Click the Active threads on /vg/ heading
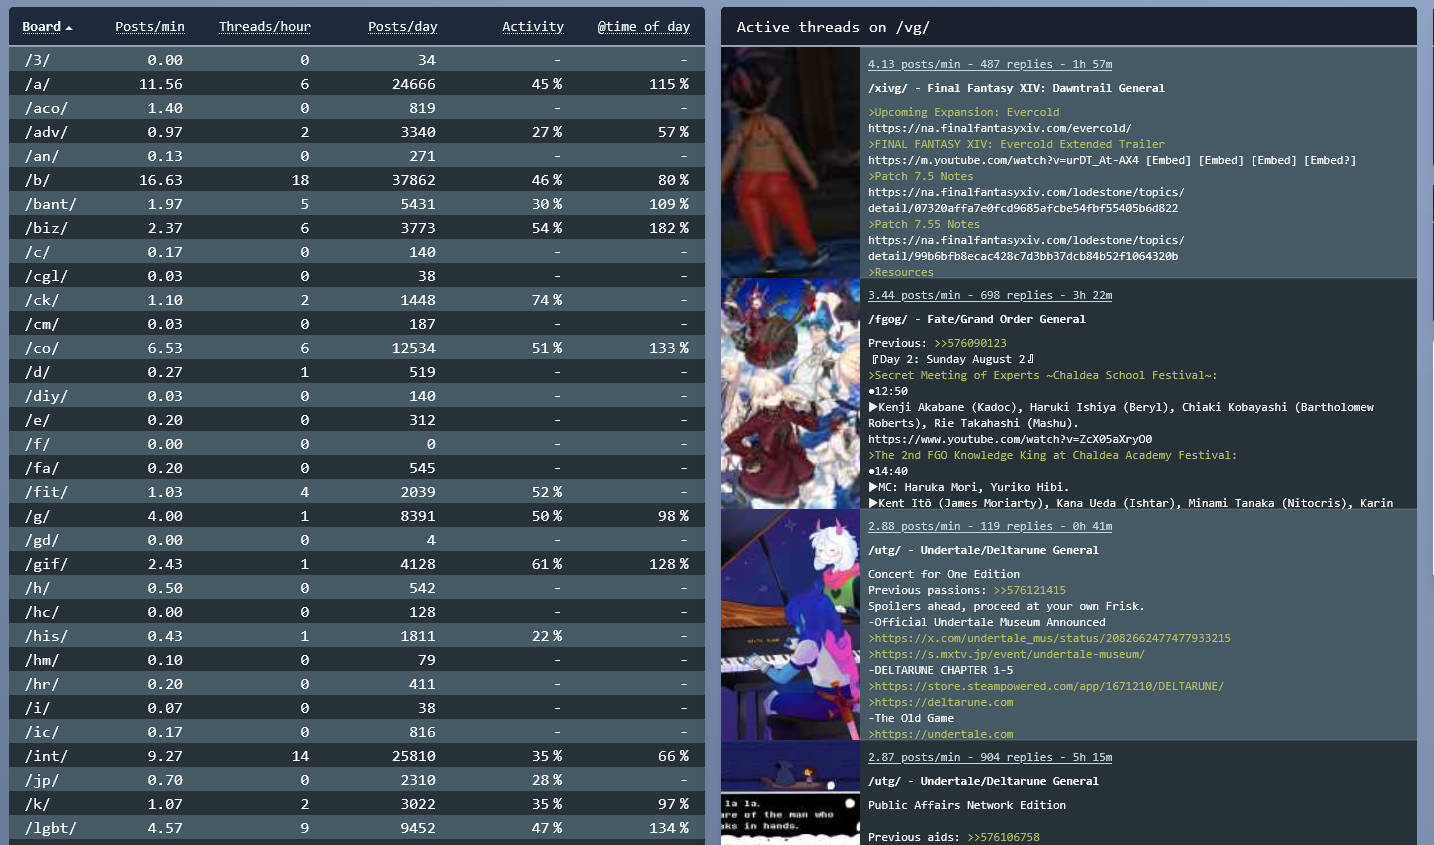This screenshot has width=1434, height=845. (x=833, y=27)
